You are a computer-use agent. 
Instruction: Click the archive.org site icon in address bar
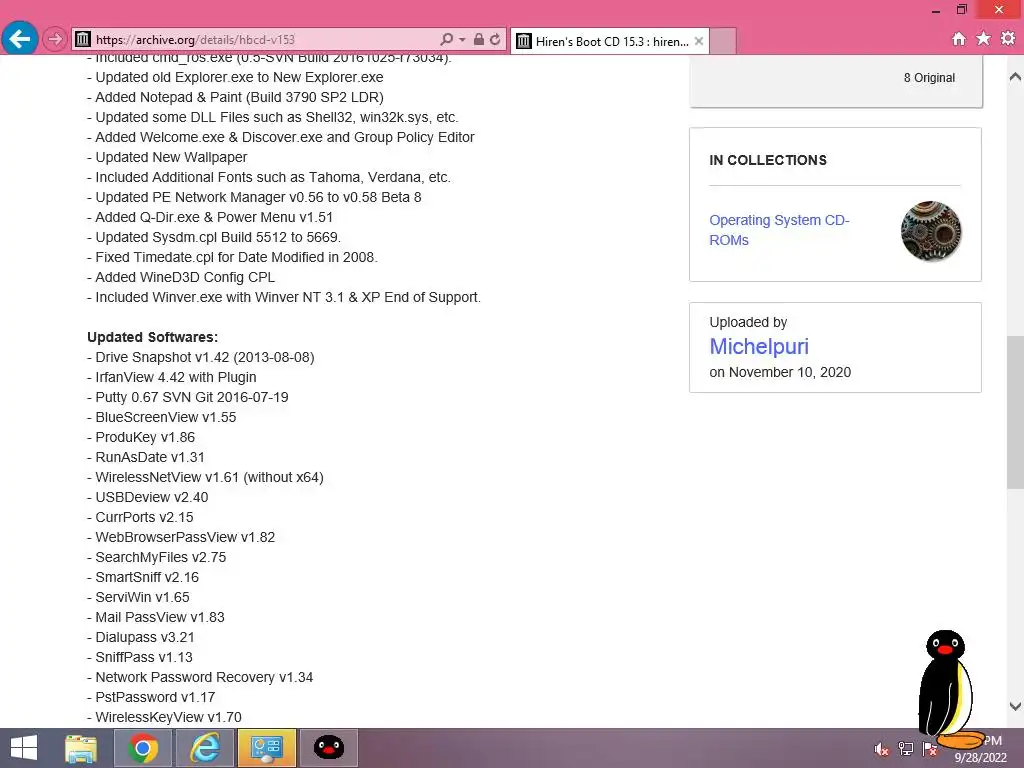[83, 40]
